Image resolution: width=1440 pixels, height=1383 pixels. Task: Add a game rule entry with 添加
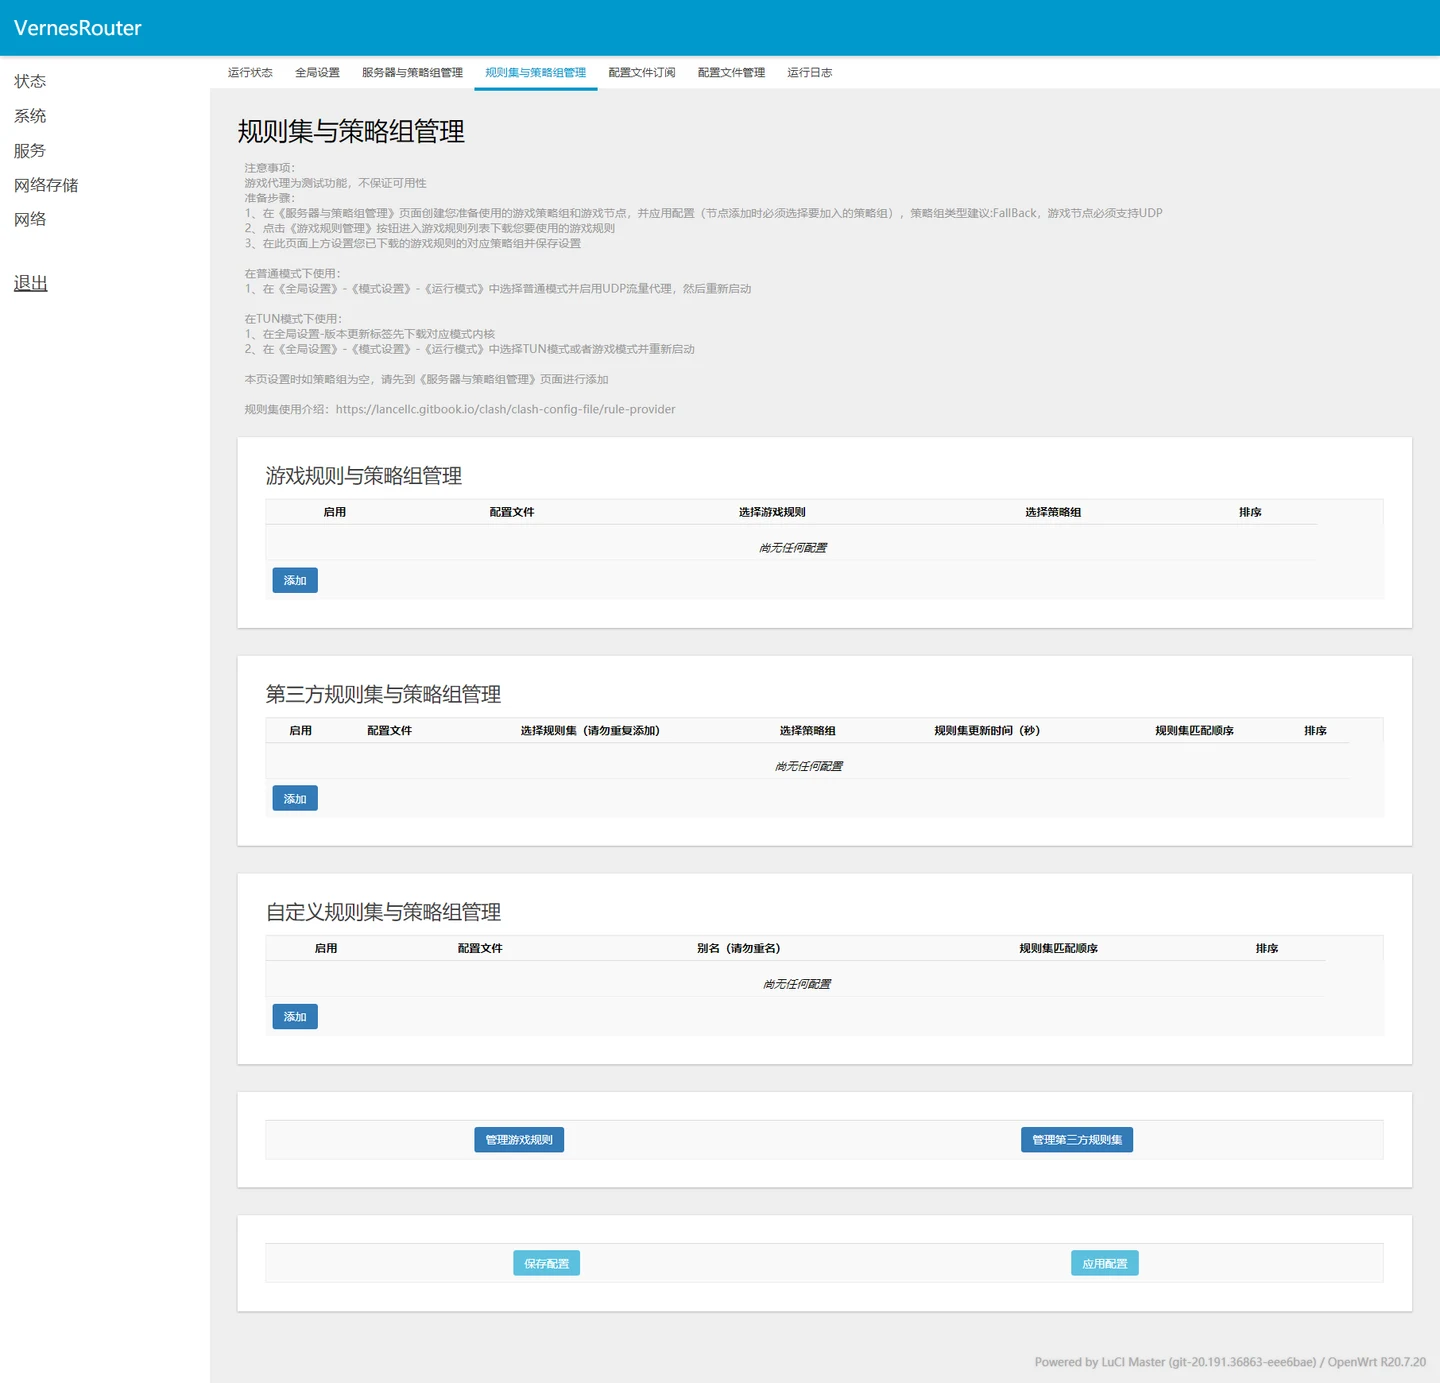tap(295, 581)
